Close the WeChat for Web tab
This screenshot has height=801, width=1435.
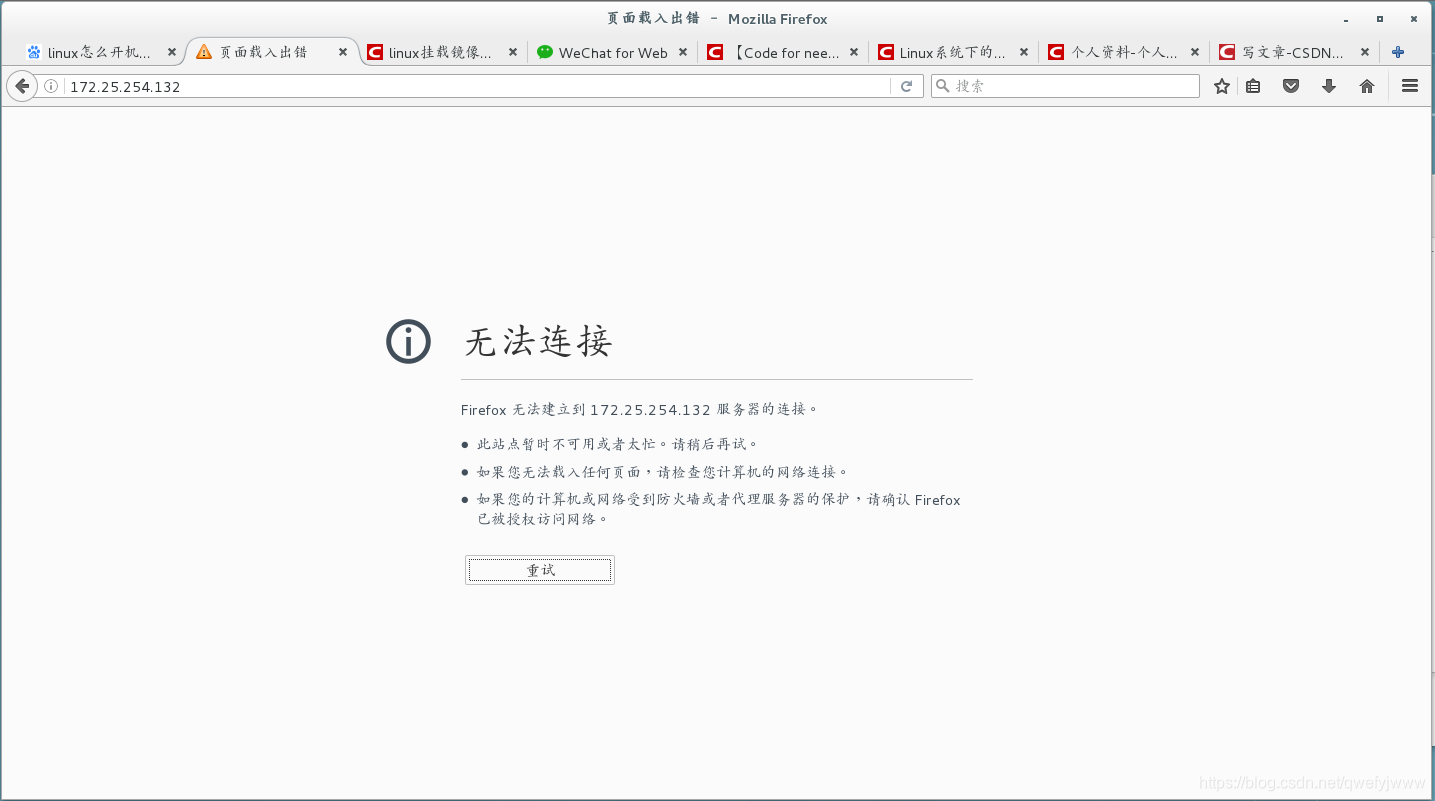click(683, 53)
